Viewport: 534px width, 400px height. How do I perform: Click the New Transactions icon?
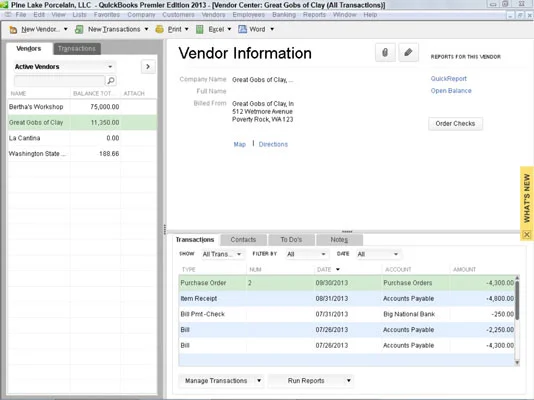pos(79,30)
